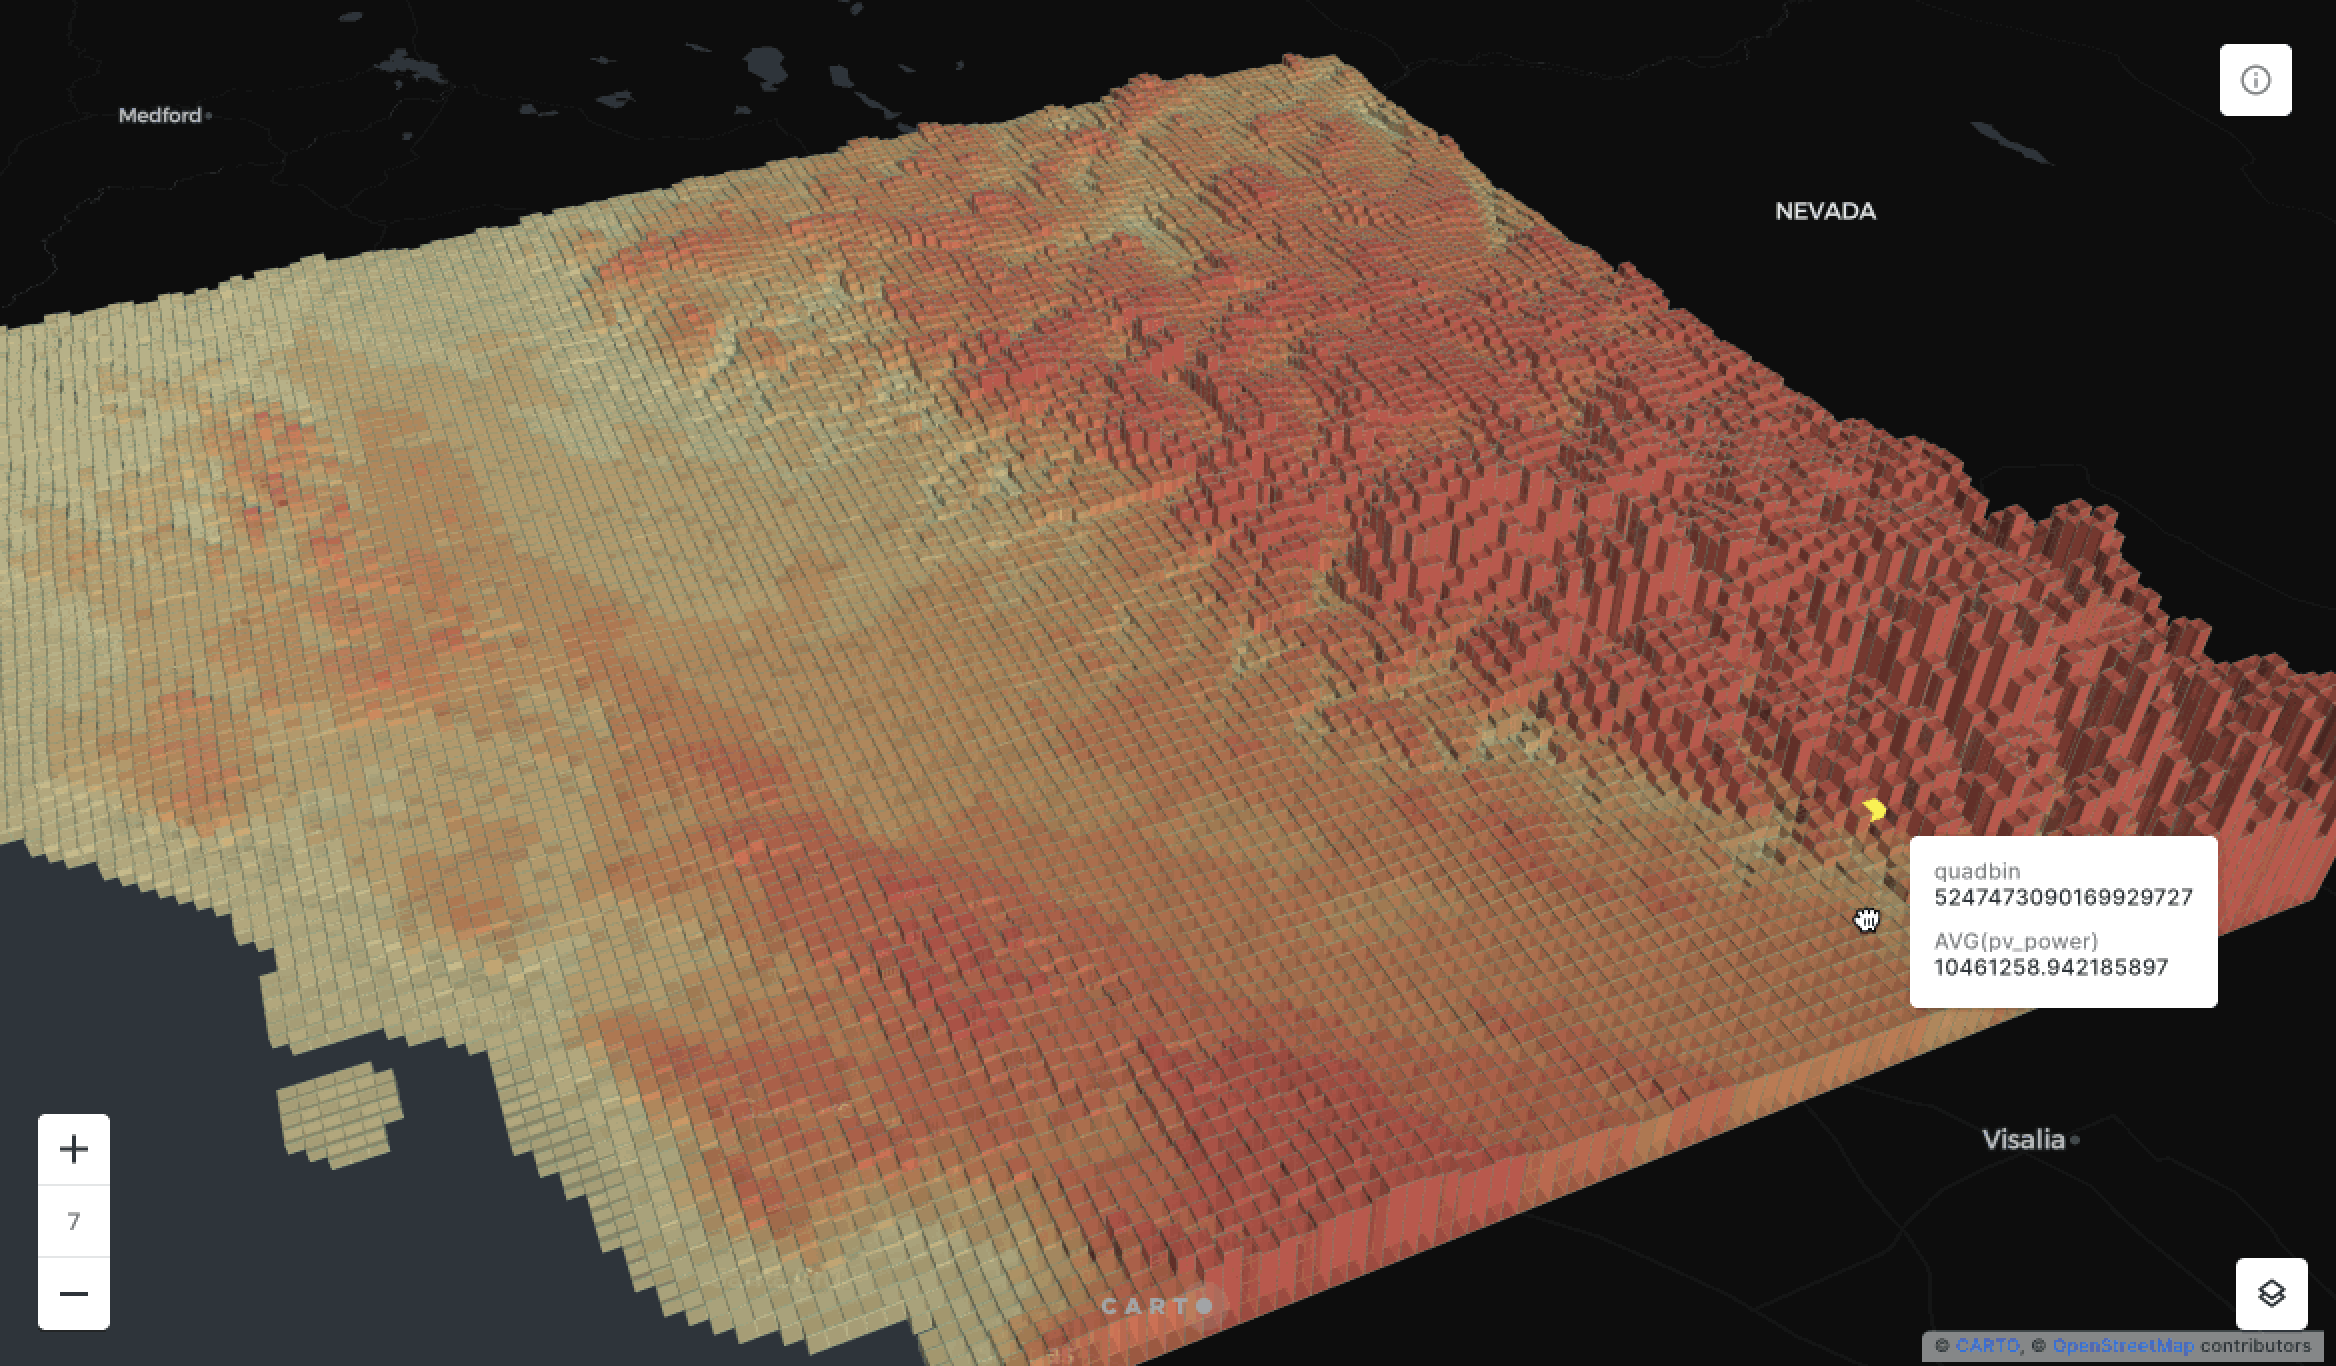Click the quadbin value in tooltip
Viewport: 2336px width, 1366px height.
(2062, 897)
